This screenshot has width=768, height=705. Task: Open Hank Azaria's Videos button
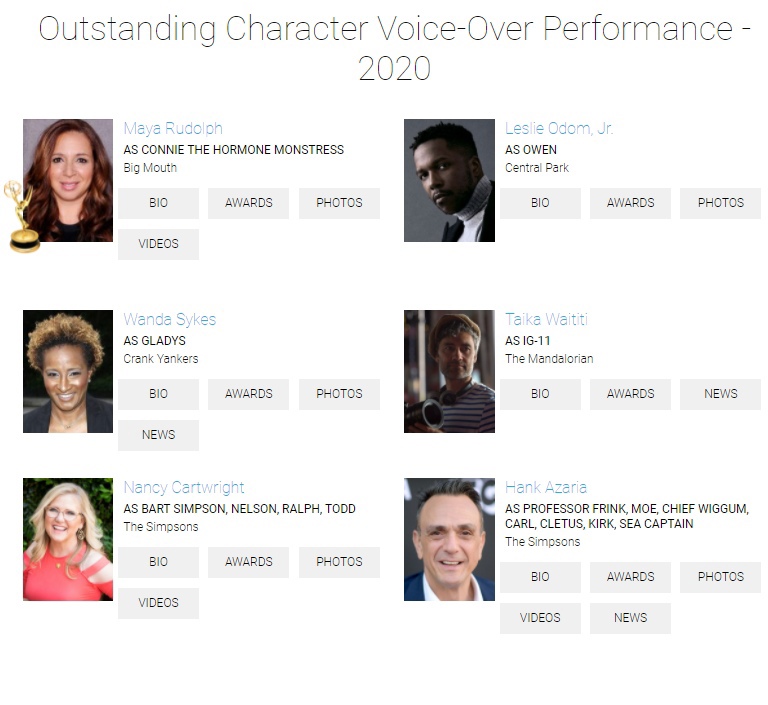[540, 618]
